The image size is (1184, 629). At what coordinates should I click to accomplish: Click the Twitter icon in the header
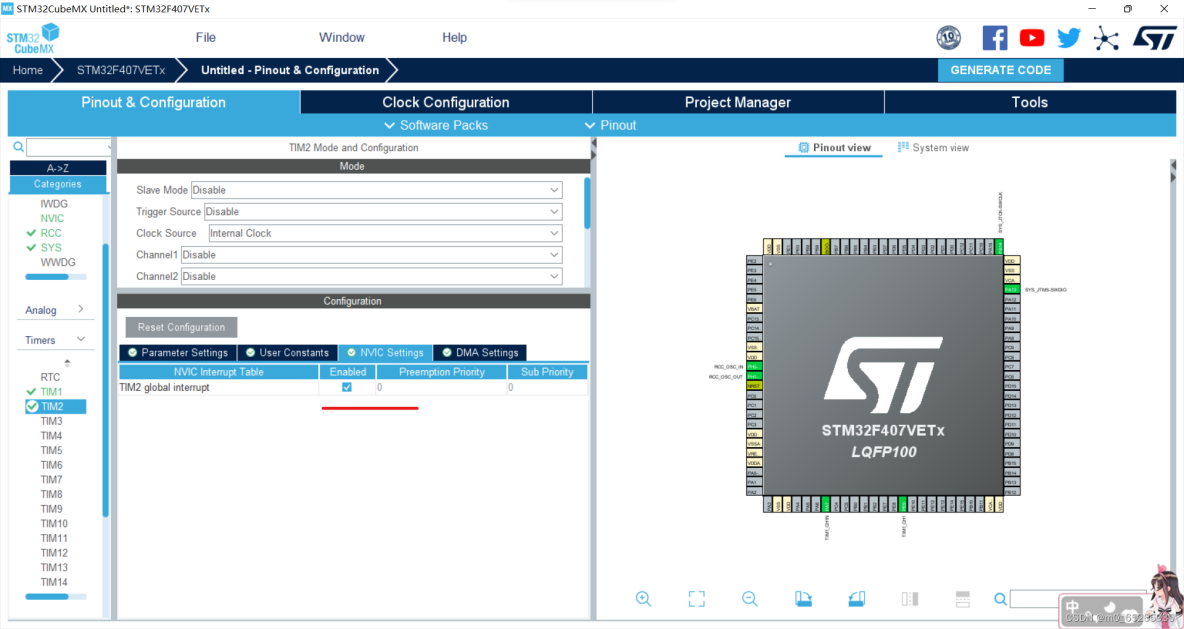(x=1068, y=37)
